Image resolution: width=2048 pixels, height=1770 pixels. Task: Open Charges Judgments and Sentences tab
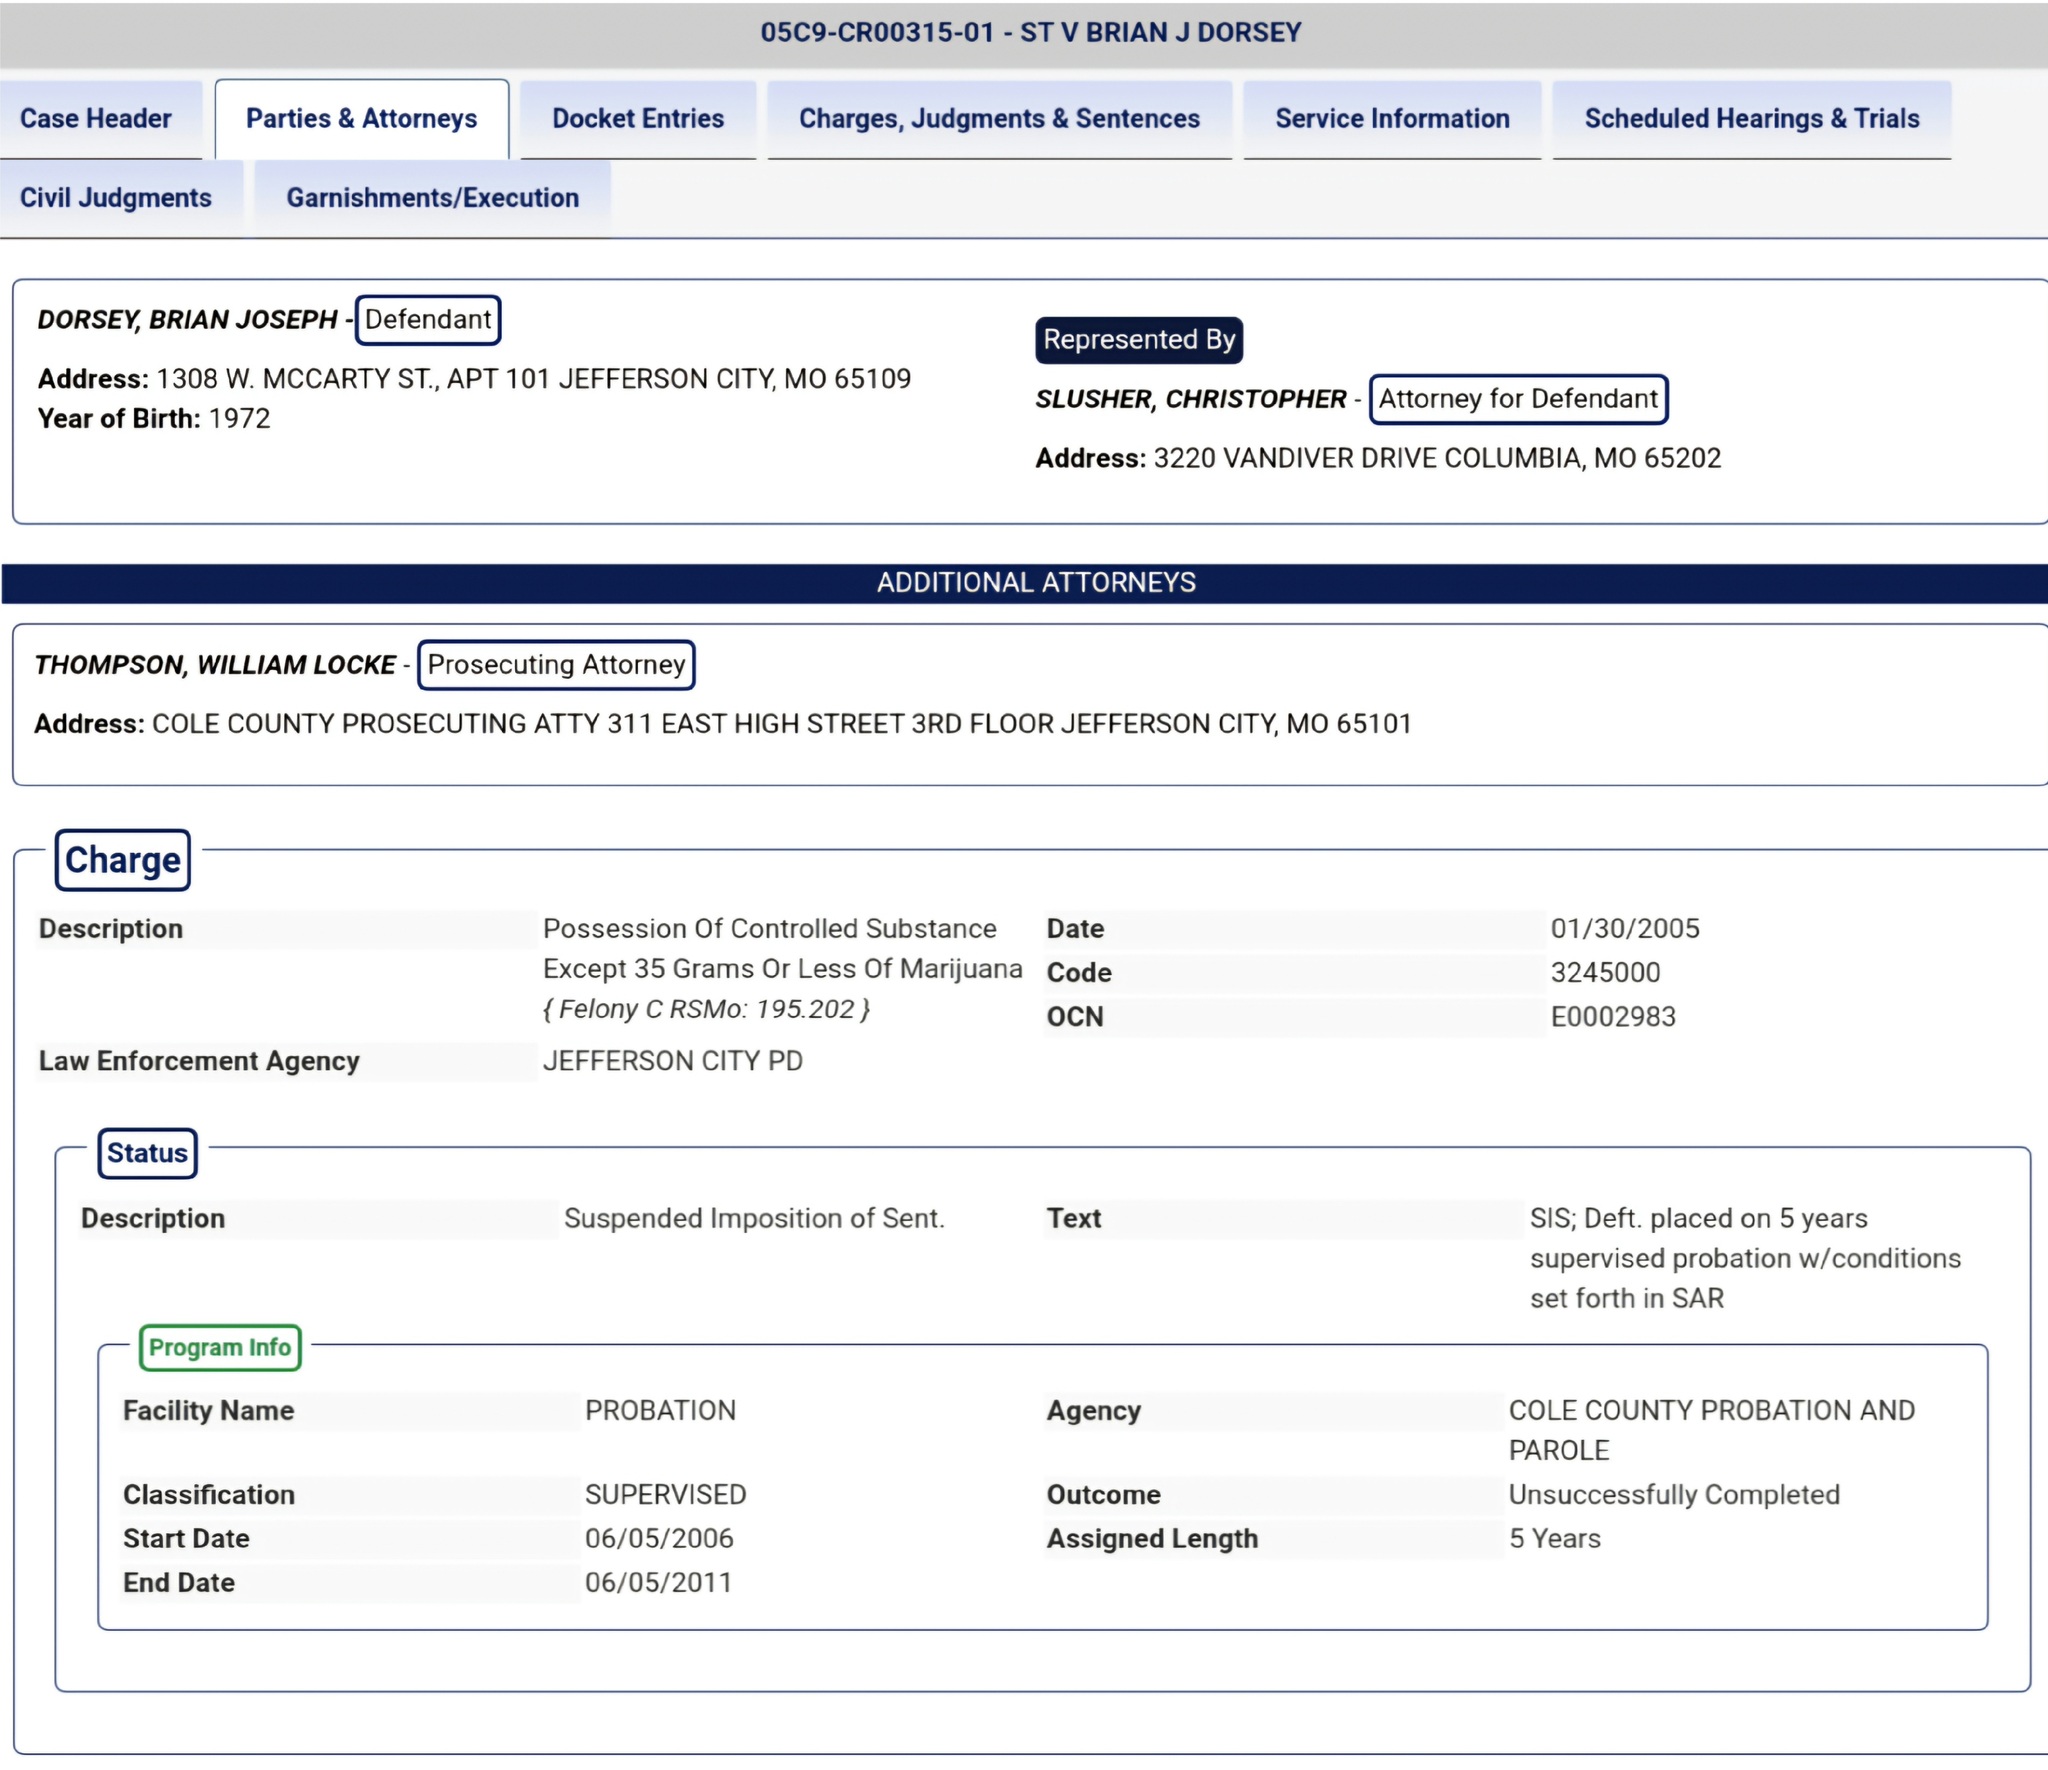point(998,117)
